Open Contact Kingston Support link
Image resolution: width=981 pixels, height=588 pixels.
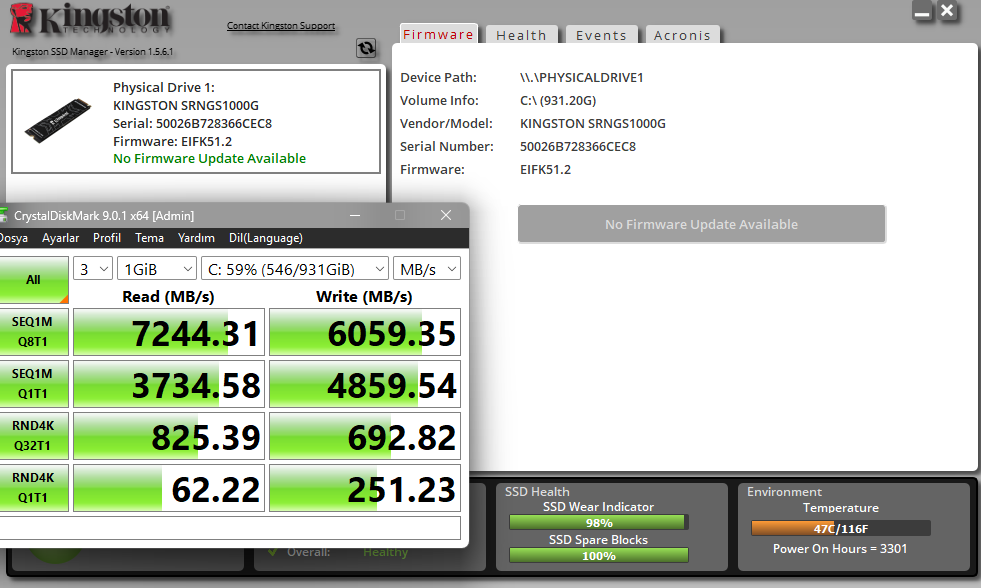pos(281,26)
